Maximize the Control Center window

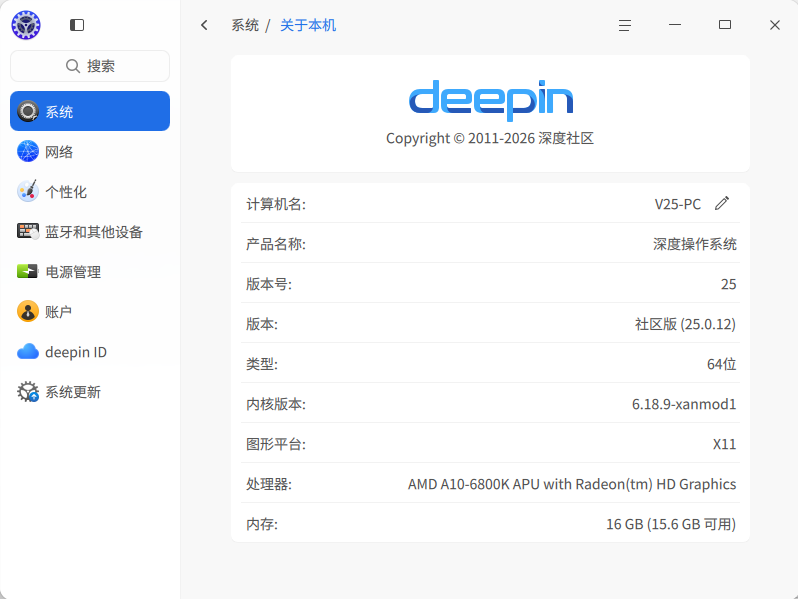tap(725, 24)
